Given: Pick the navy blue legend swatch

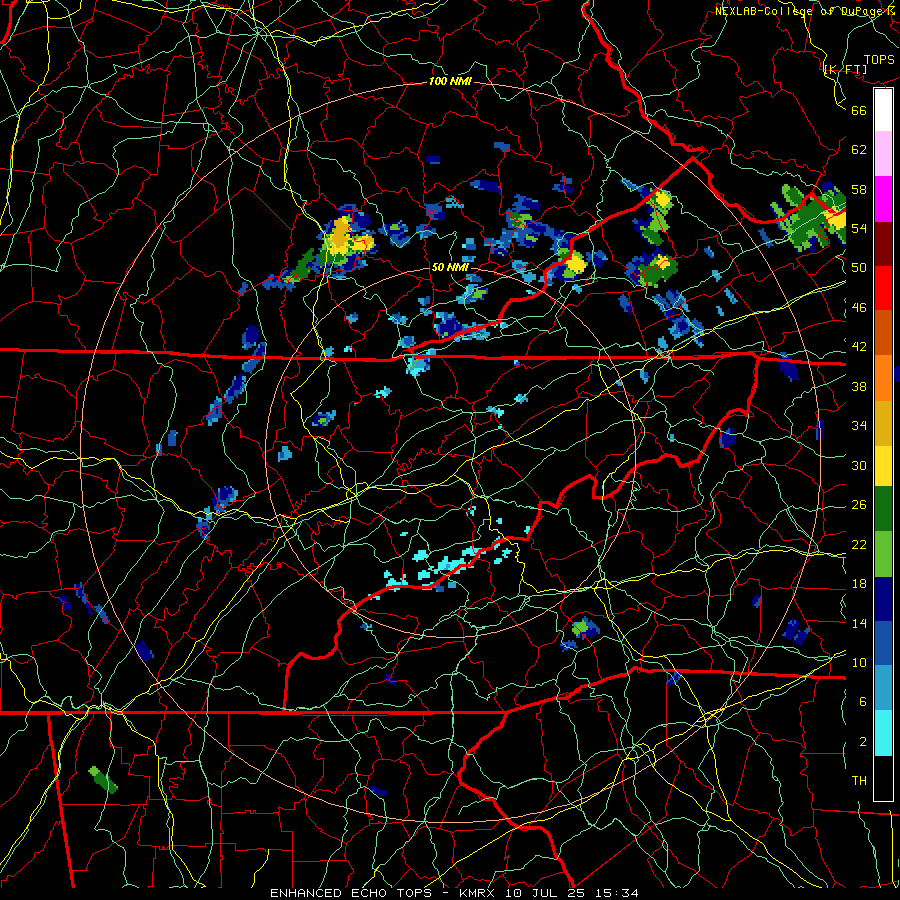Looking at the screenshot, I should pos(883,599).
